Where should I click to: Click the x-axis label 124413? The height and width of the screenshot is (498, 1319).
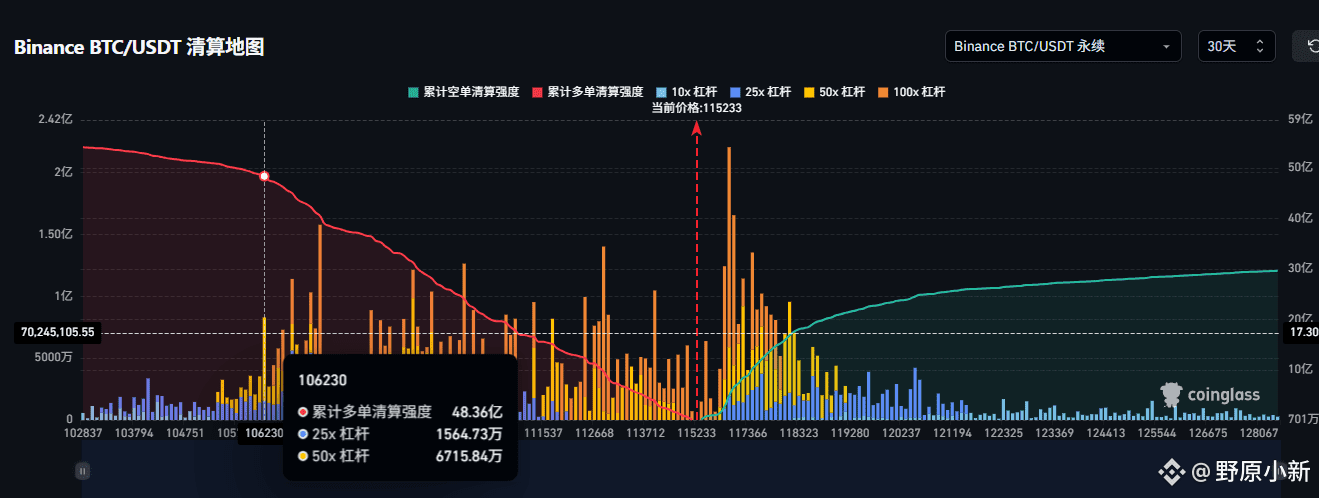(x=1105, y=433)
